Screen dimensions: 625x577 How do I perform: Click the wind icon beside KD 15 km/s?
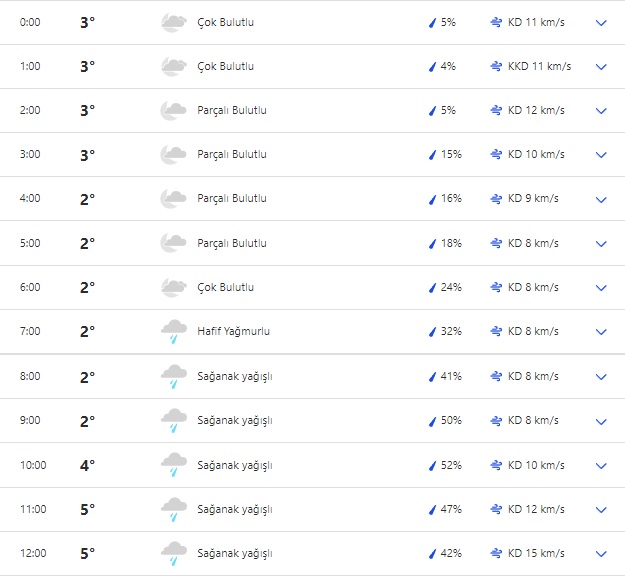[496, 553]
